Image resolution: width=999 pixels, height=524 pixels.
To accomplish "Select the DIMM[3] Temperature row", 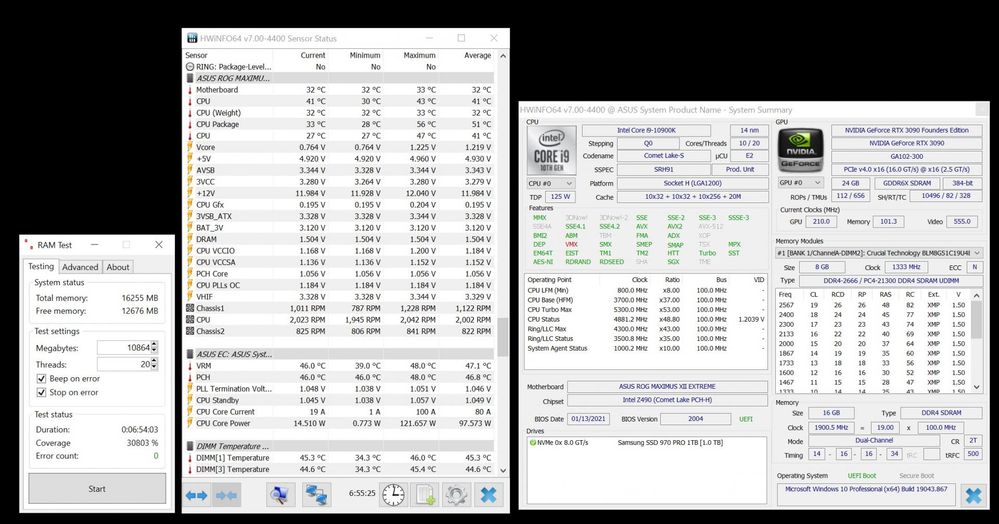I will [x=339, y=469].
